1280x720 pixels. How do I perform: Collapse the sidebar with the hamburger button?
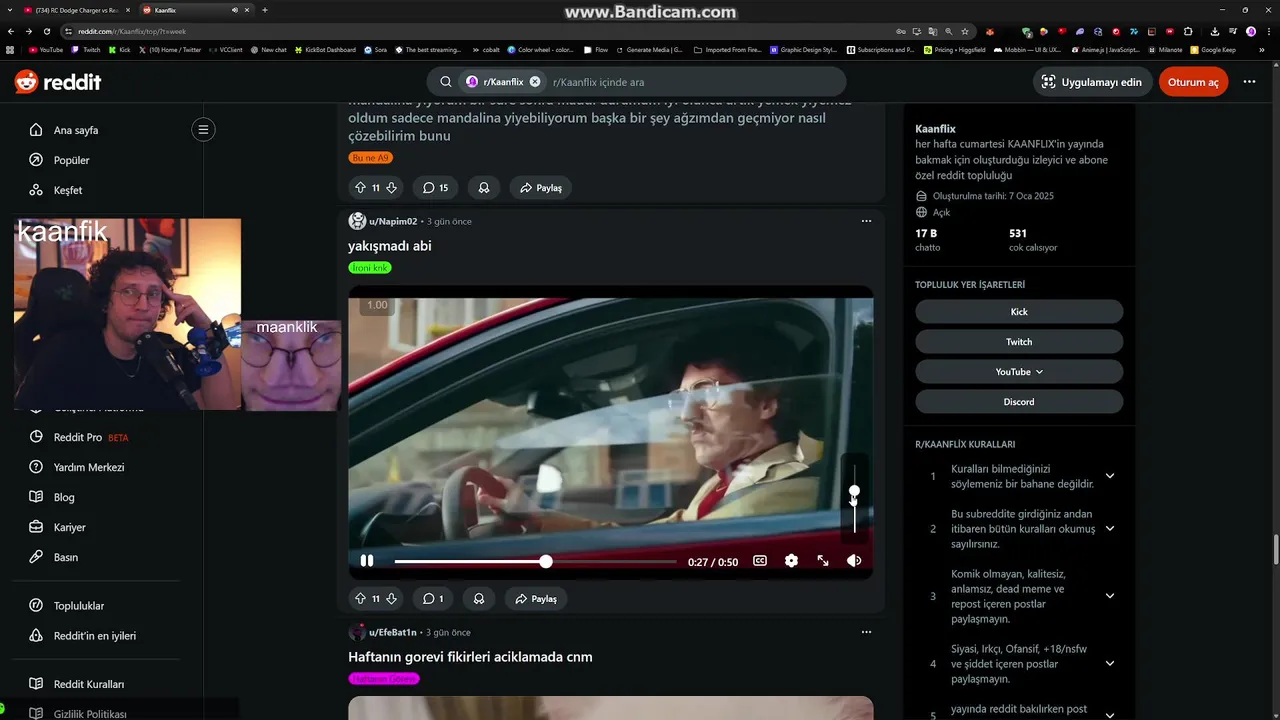[x=203, y=129]
